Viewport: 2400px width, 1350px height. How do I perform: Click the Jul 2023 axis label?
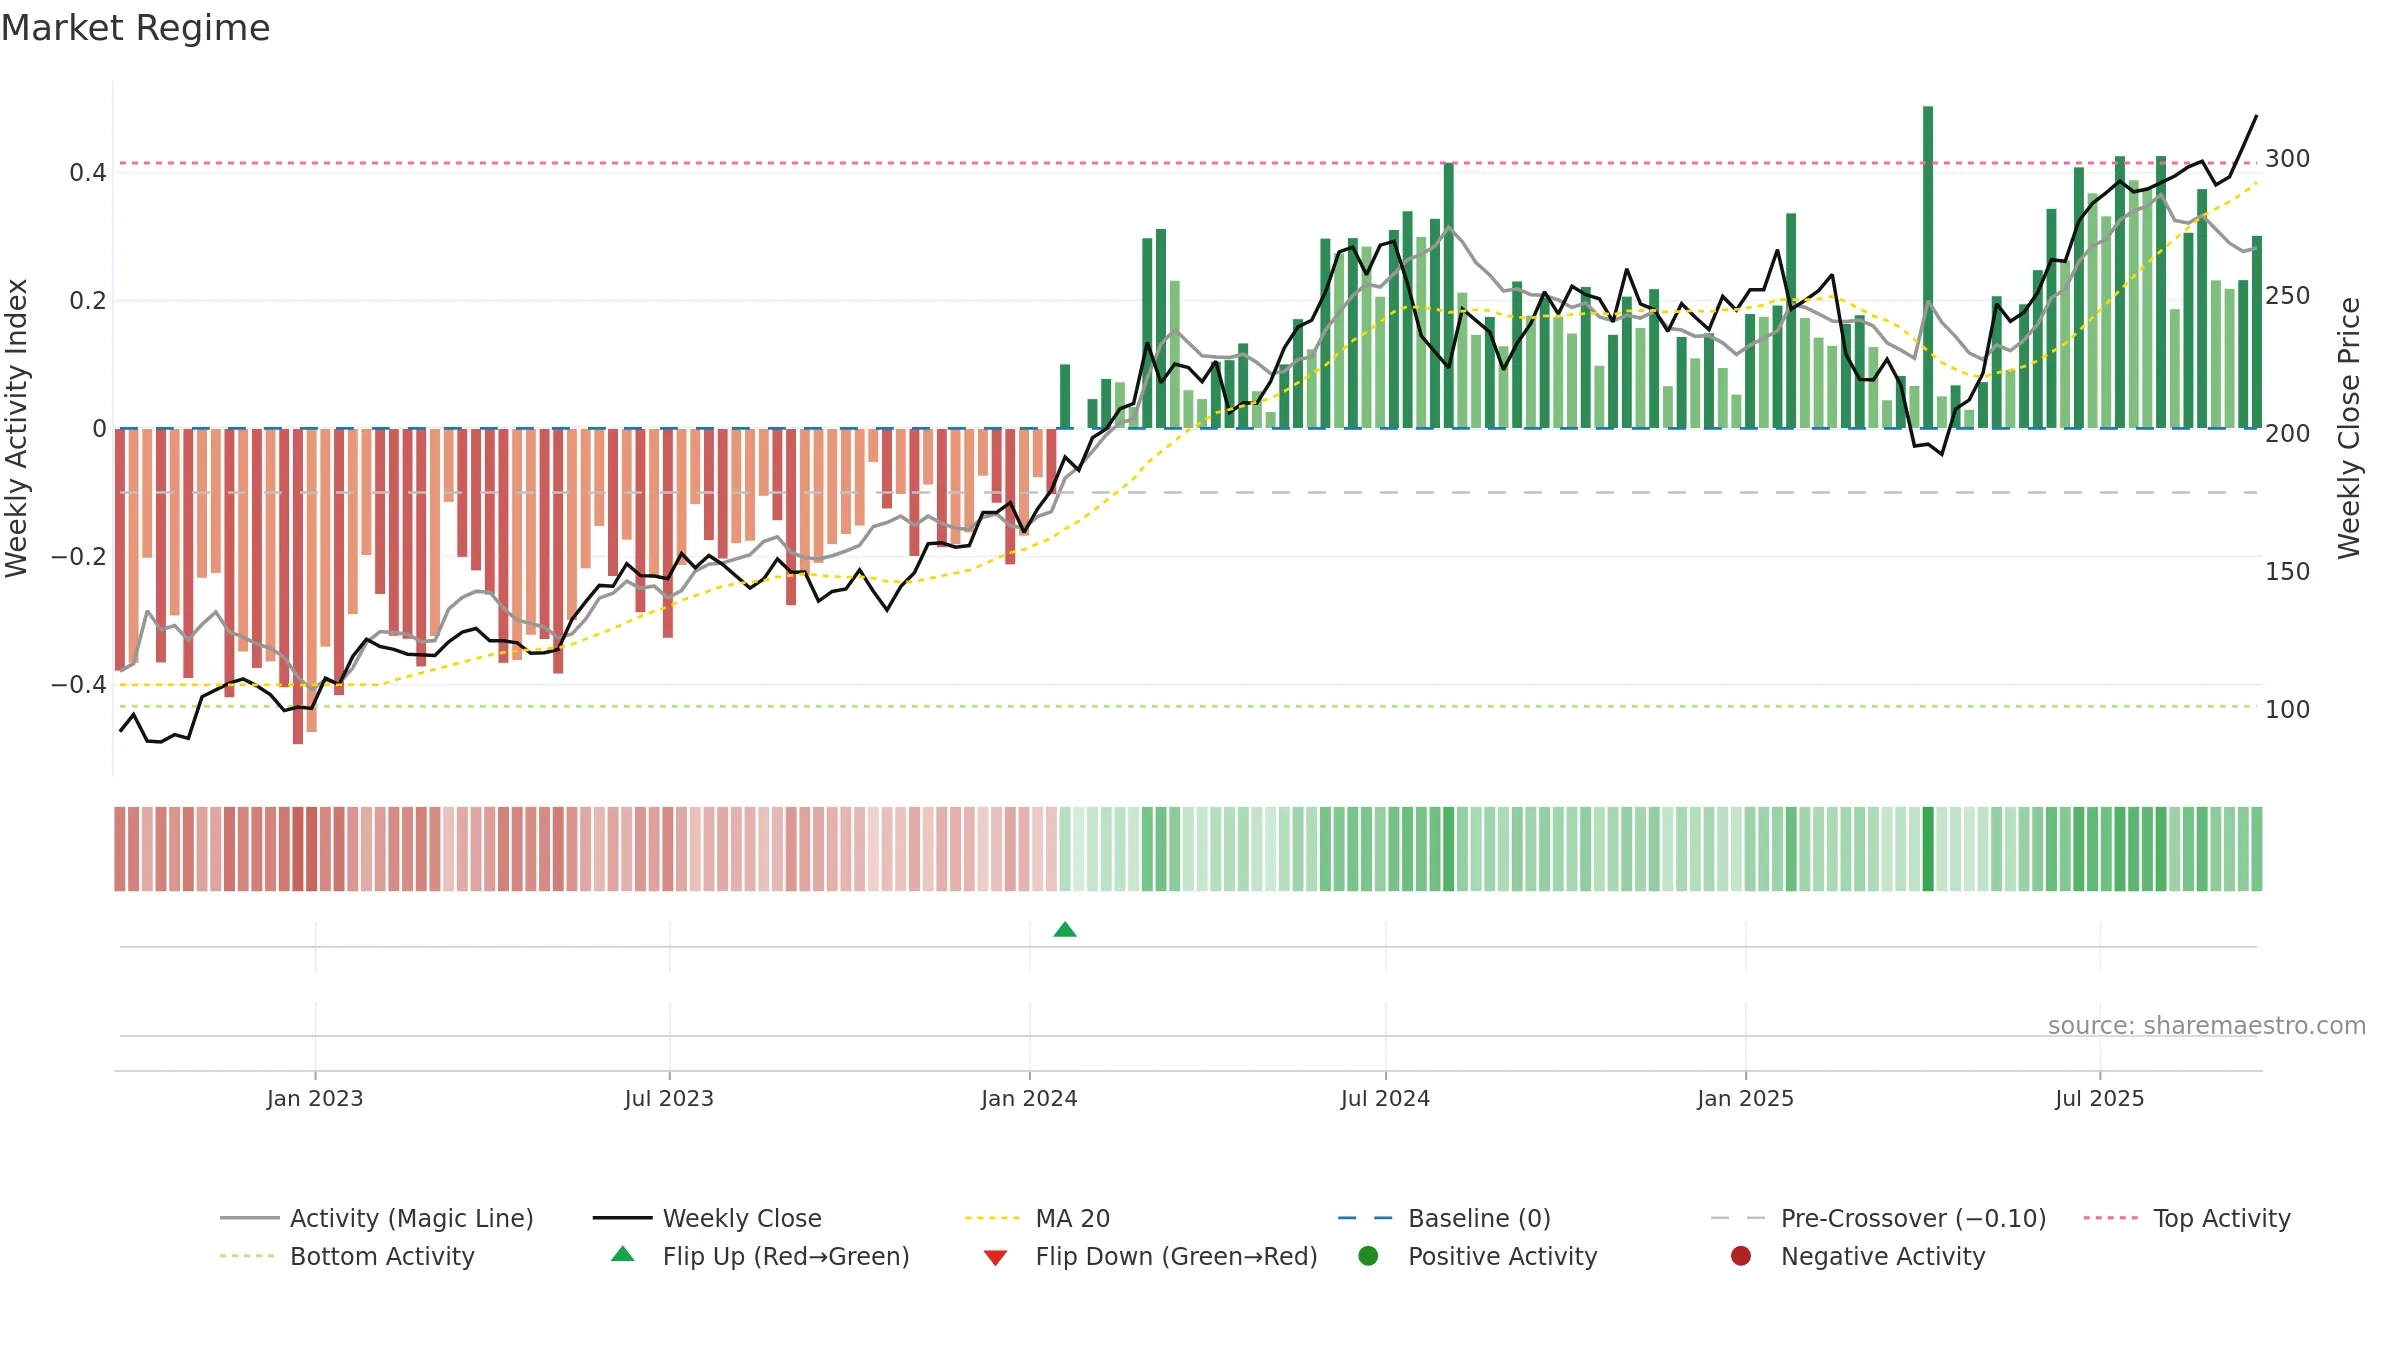669,1098
